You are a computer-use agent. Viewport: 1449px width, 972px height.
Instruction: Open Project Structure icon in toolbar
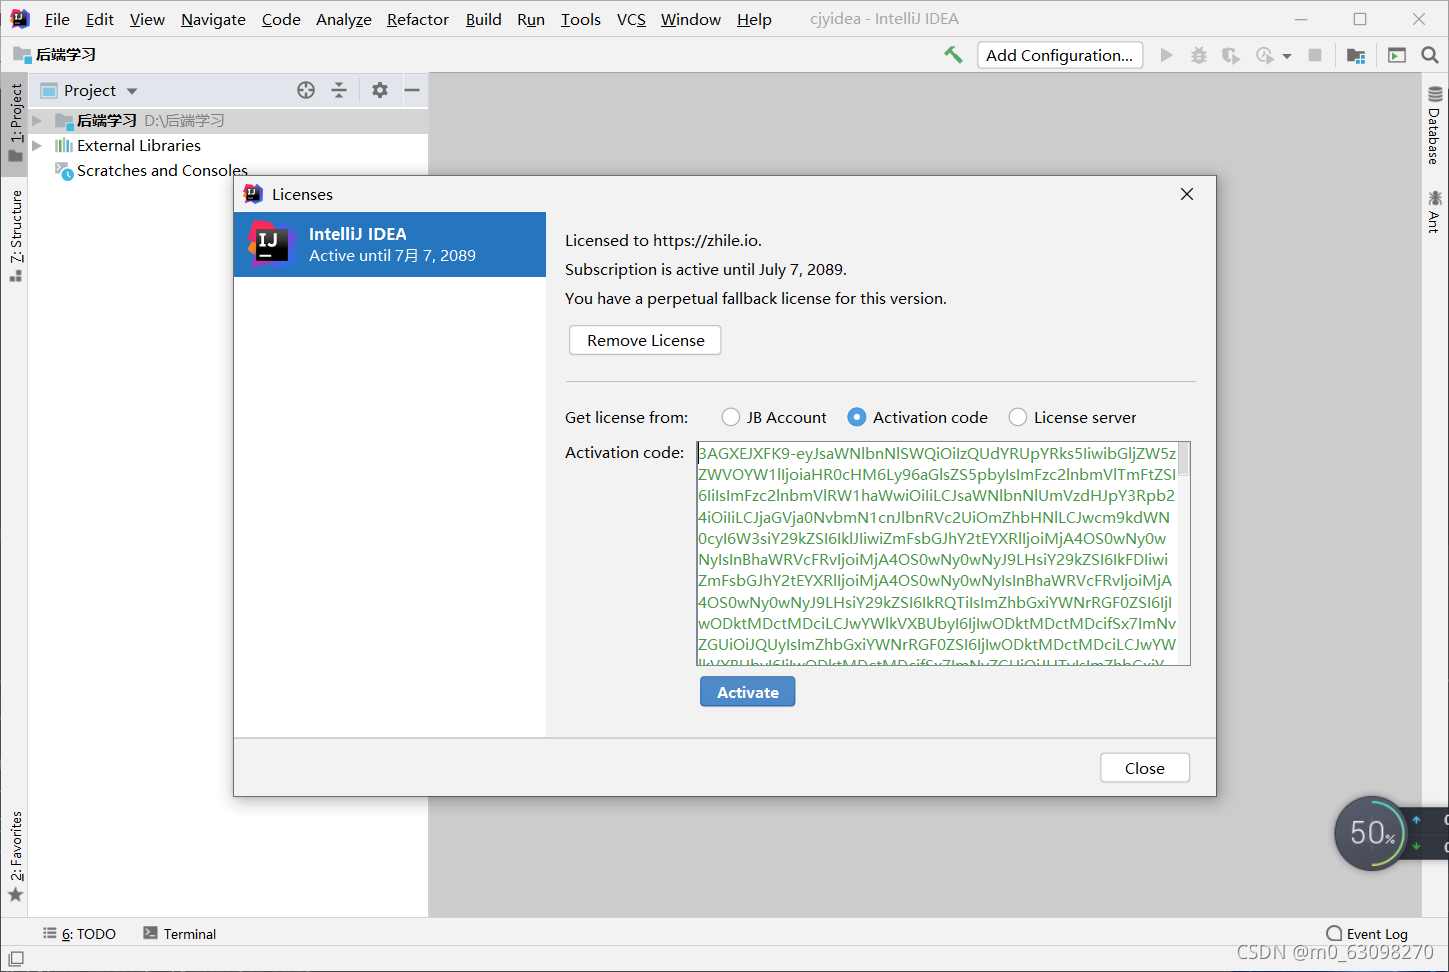click(1356, 55)
